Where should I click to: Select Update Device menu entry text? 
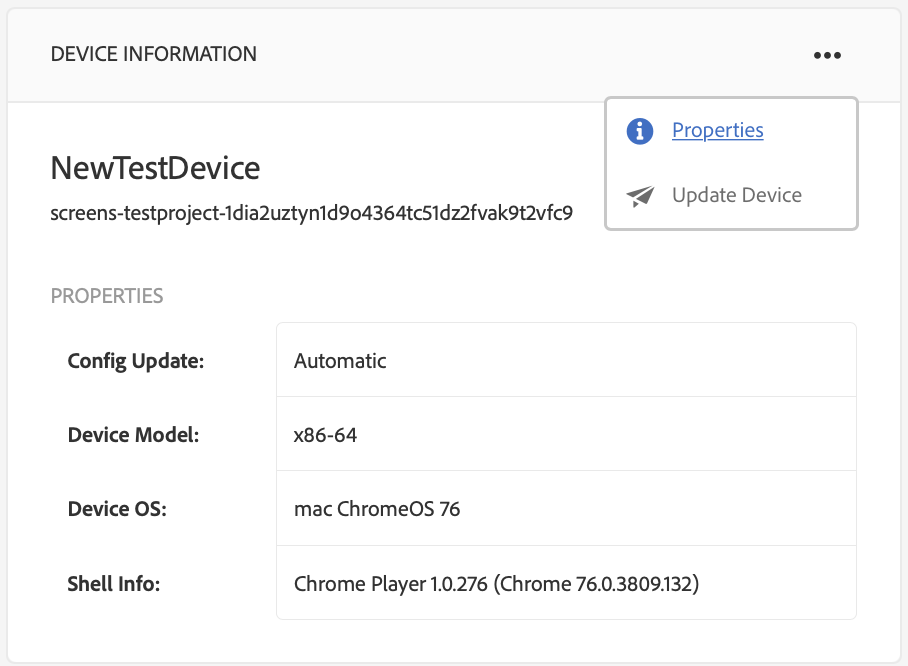coord(736,196)
